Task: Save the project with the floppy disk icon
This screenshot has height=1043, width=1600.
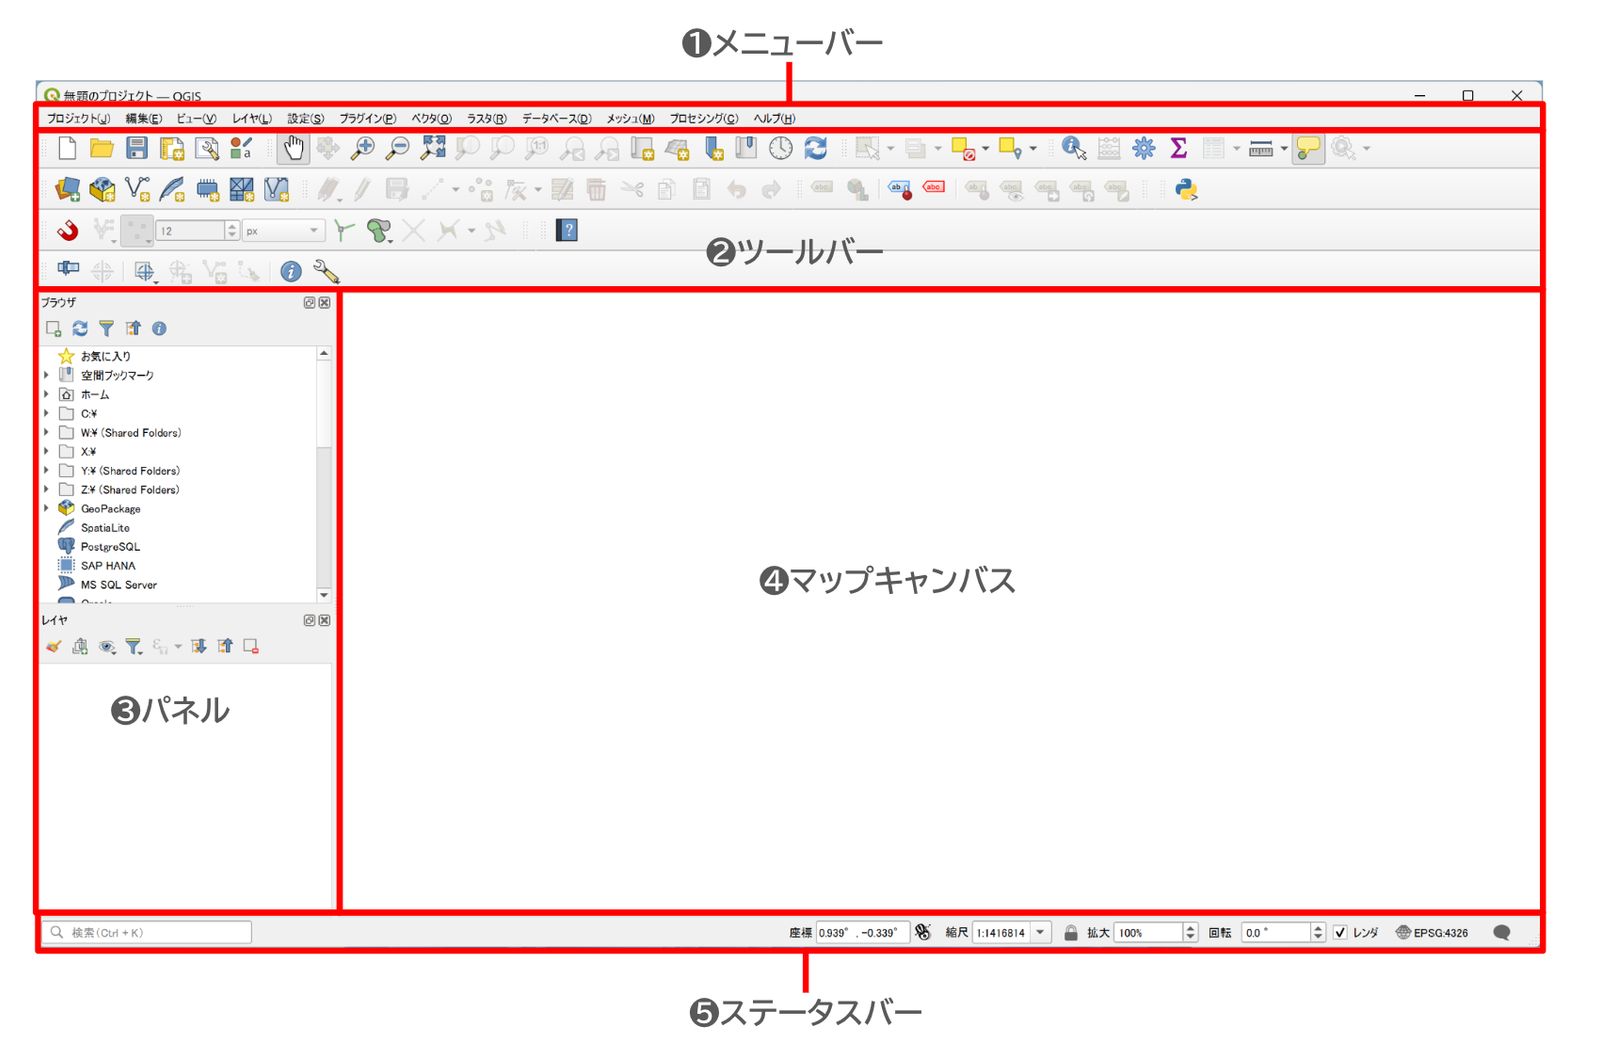Action: 137,149
